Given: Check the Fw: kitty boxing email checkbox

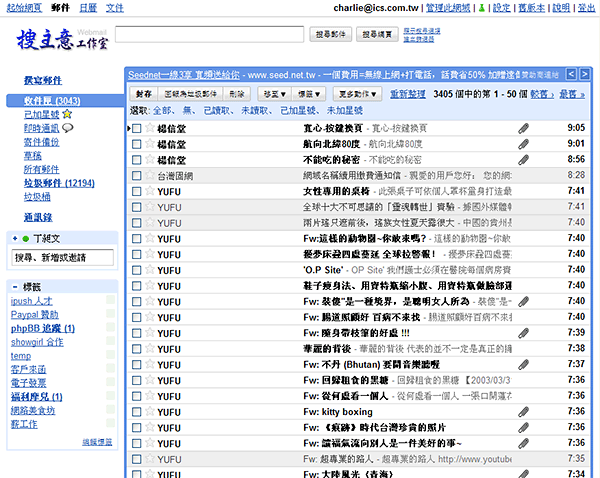Looking at the screenshot, I should coord(137,412).
